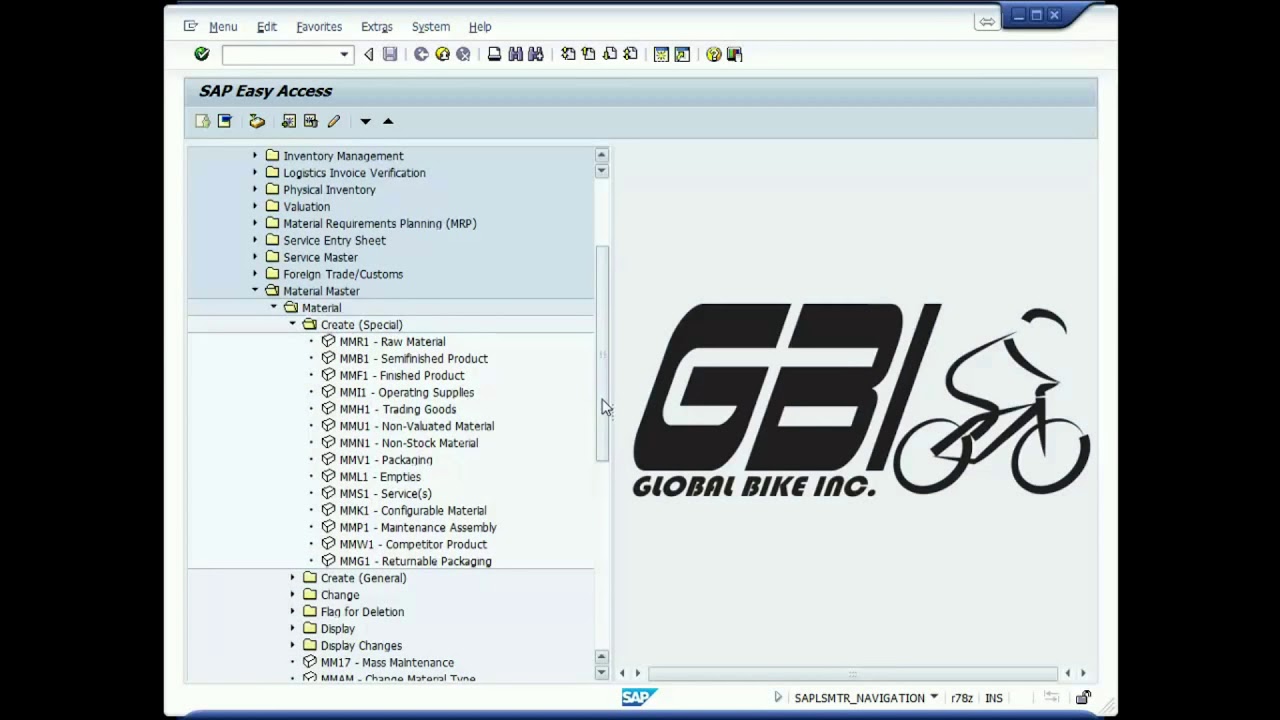
Task: Click the Find binoculars icon
Action: (515, 54)
